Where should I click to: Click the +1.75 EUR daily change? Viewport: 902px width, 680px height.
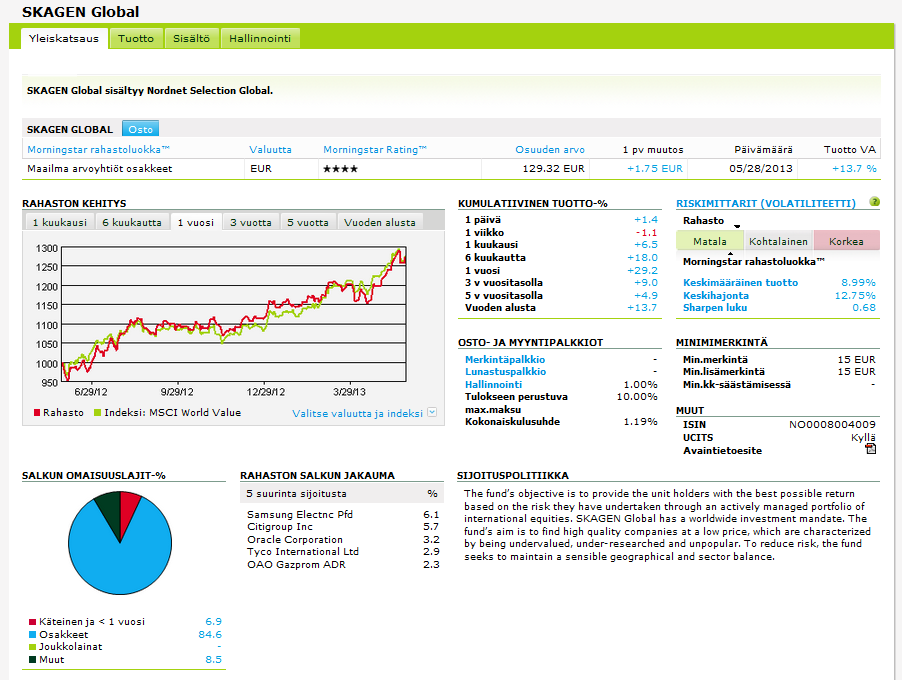(x=655, y=169)
